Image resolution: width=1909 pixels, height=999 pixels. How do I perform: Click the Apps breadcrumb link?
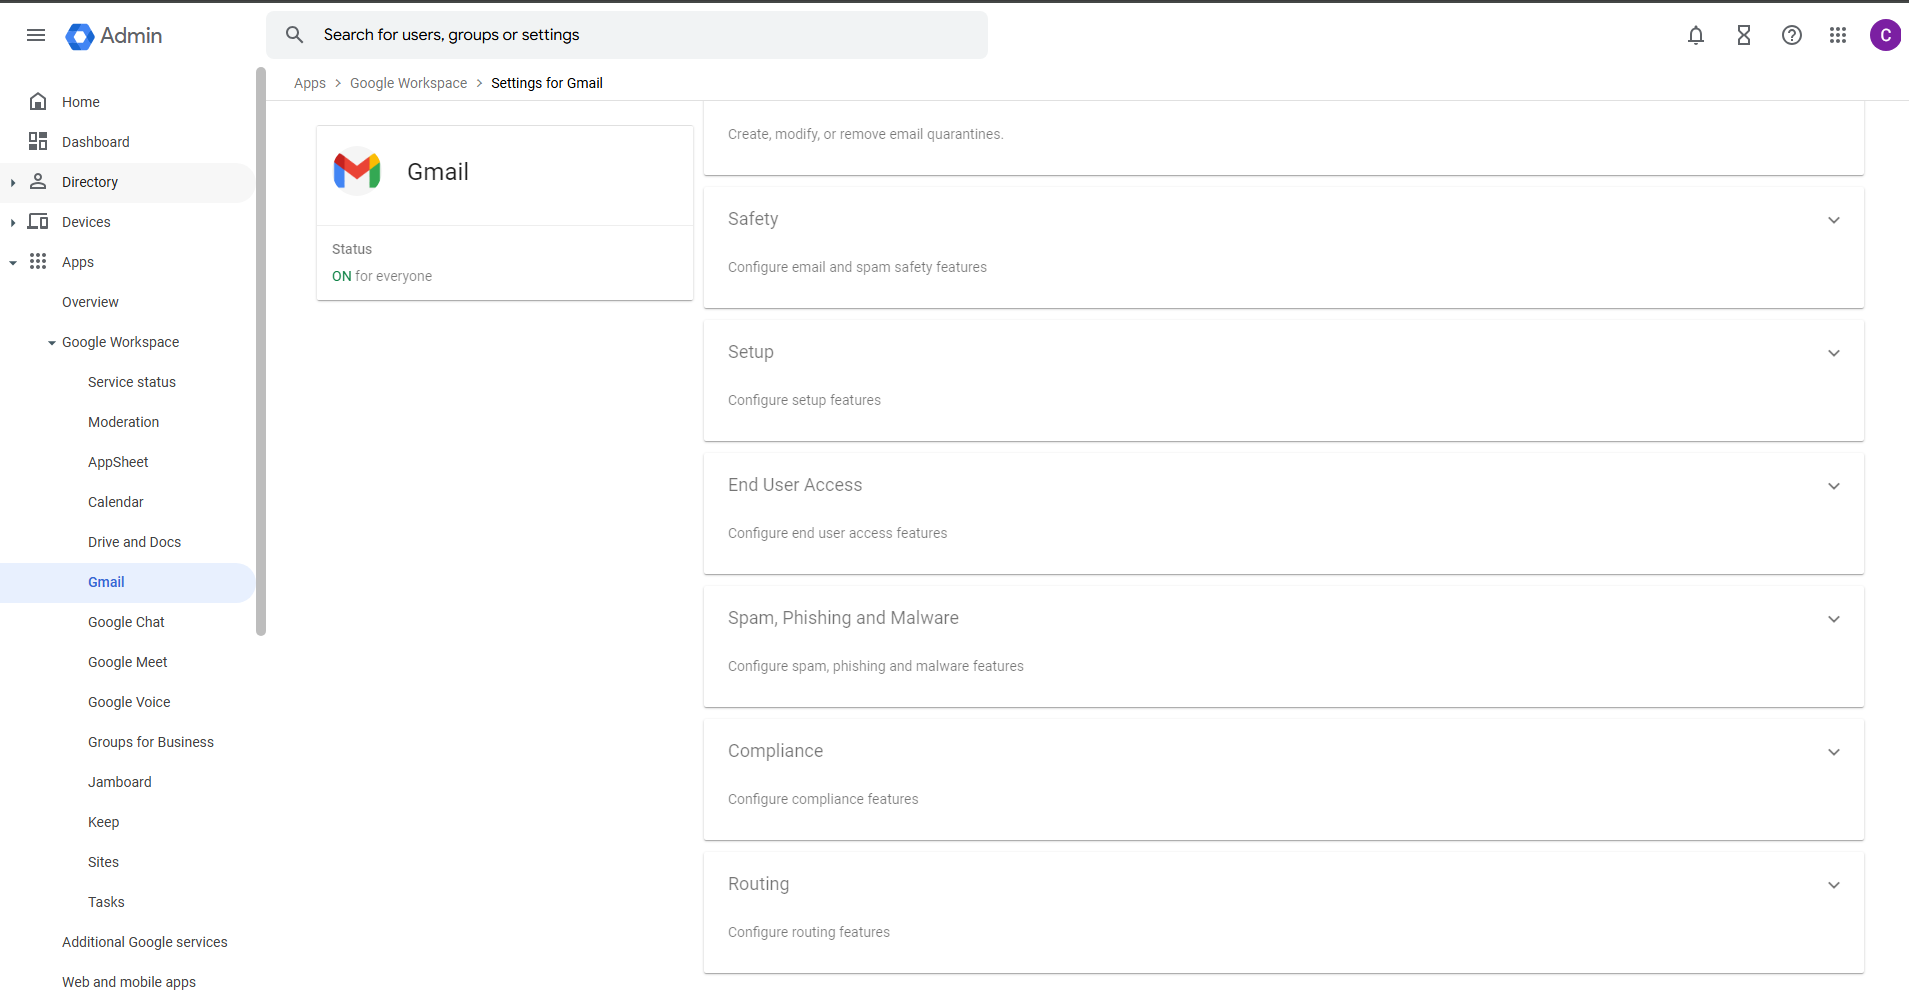point(310,83)
